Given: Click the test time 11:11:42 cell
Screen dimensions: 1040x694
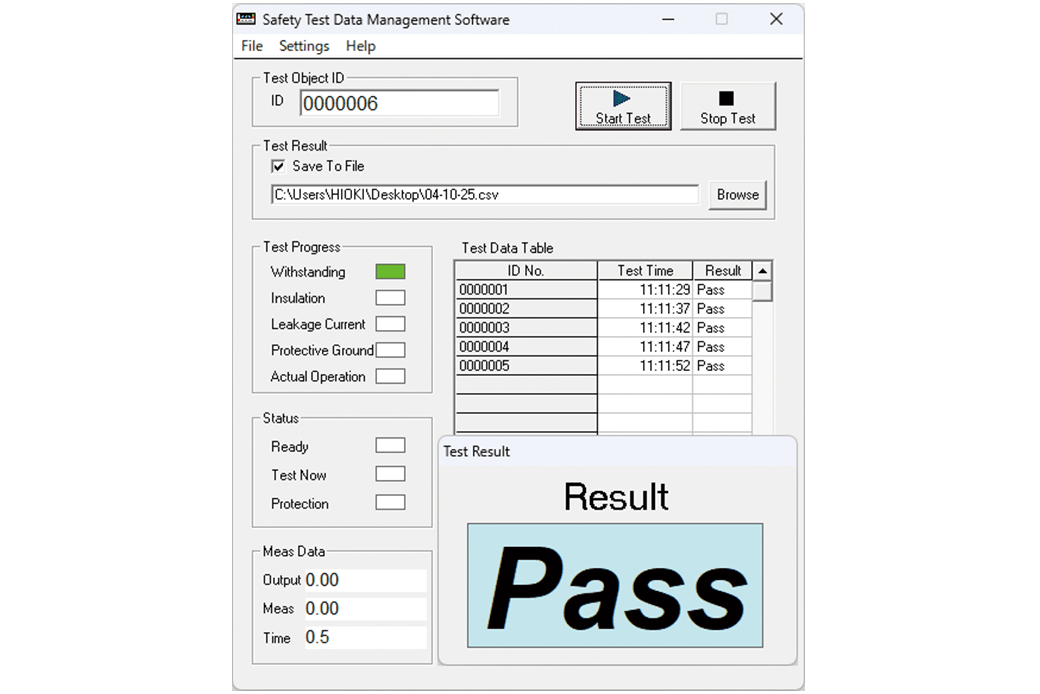Looking at the screenshot, I should pos(645,328).
